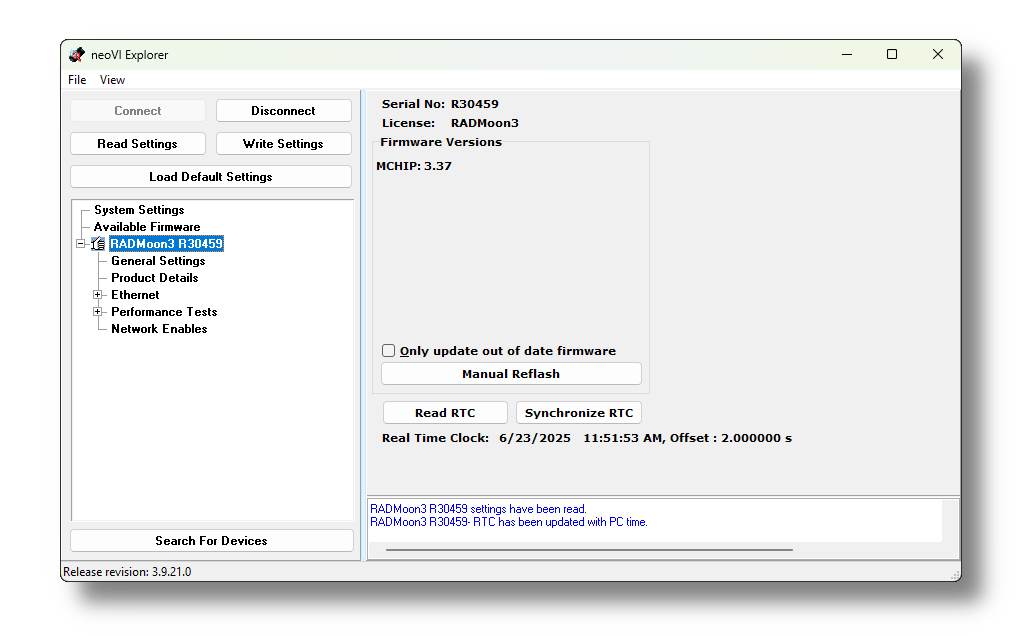
Task: Click Read Settings button
Action: point(137,144)
